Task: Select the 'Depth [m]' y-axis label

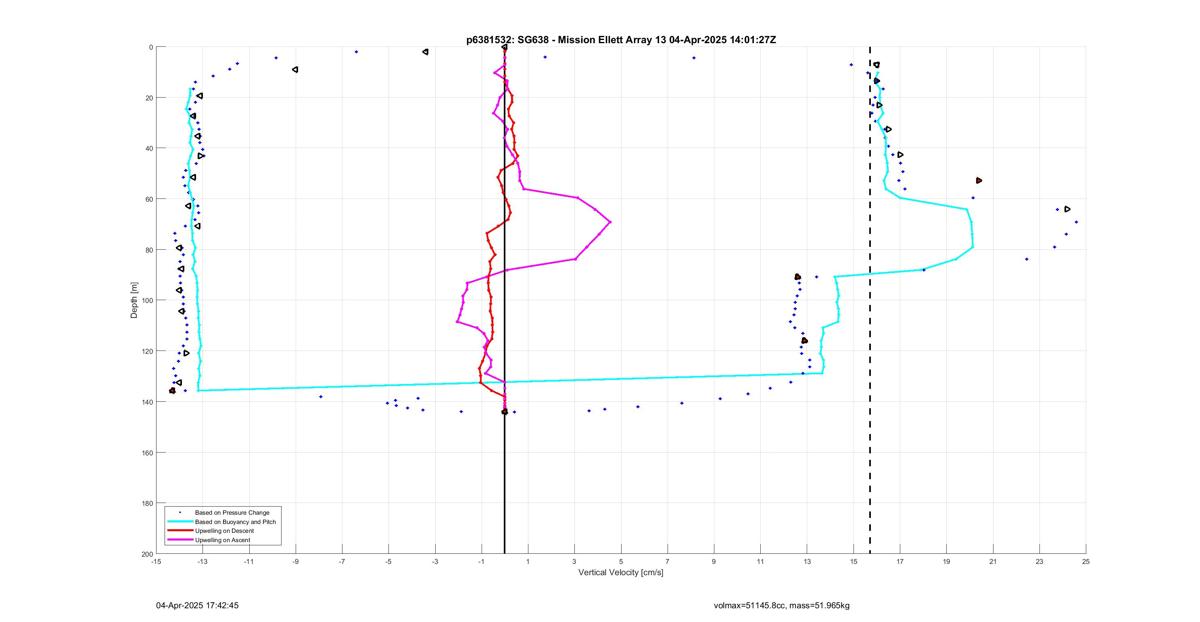Action: pyautogui.click(x=133, y=300)
